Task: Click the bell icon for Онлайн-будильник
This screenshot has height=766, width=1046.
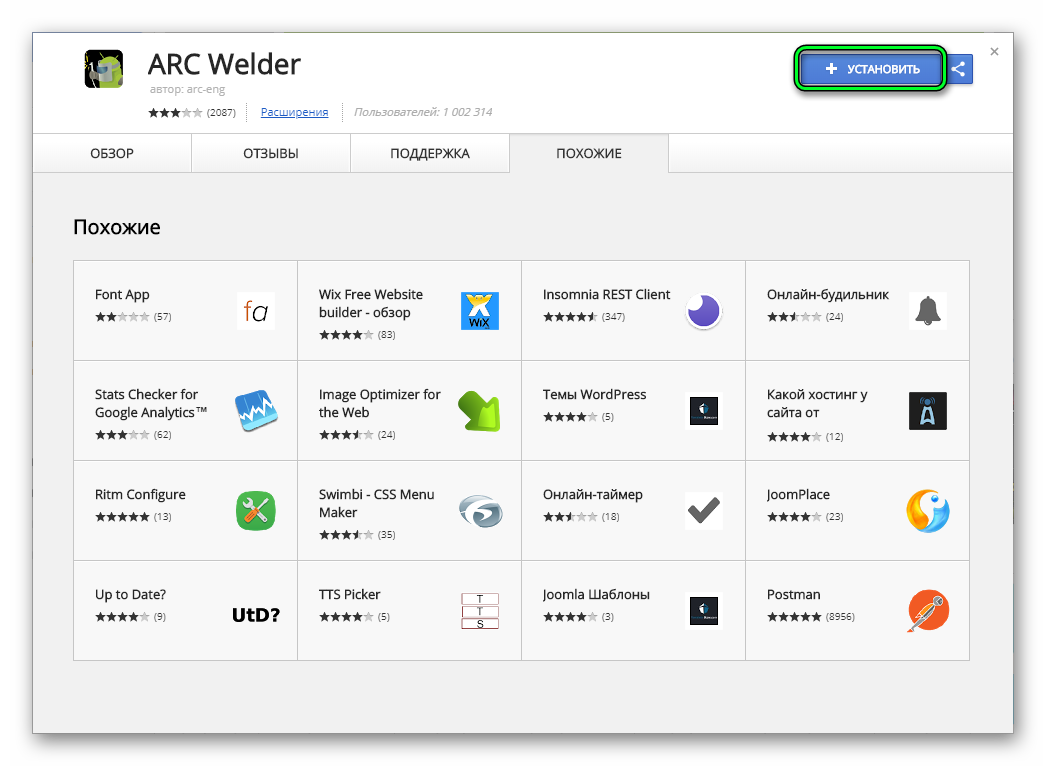Action: [x=928, y=311]
